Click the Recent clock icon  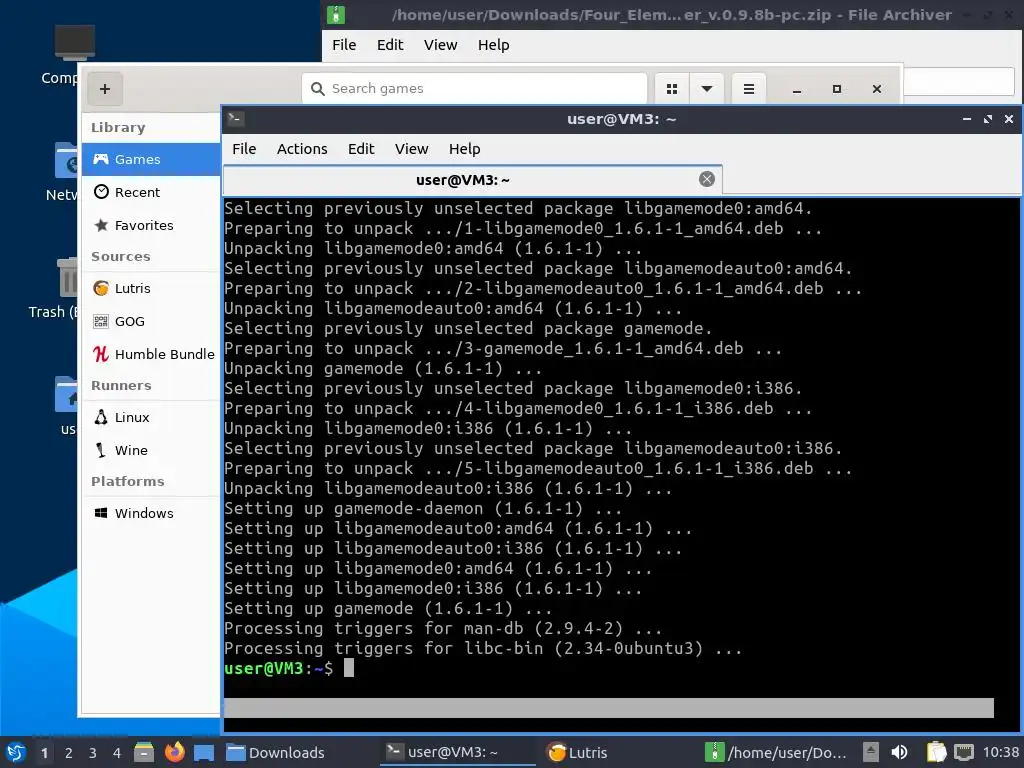pyautogui.click(x=101, y=192)
